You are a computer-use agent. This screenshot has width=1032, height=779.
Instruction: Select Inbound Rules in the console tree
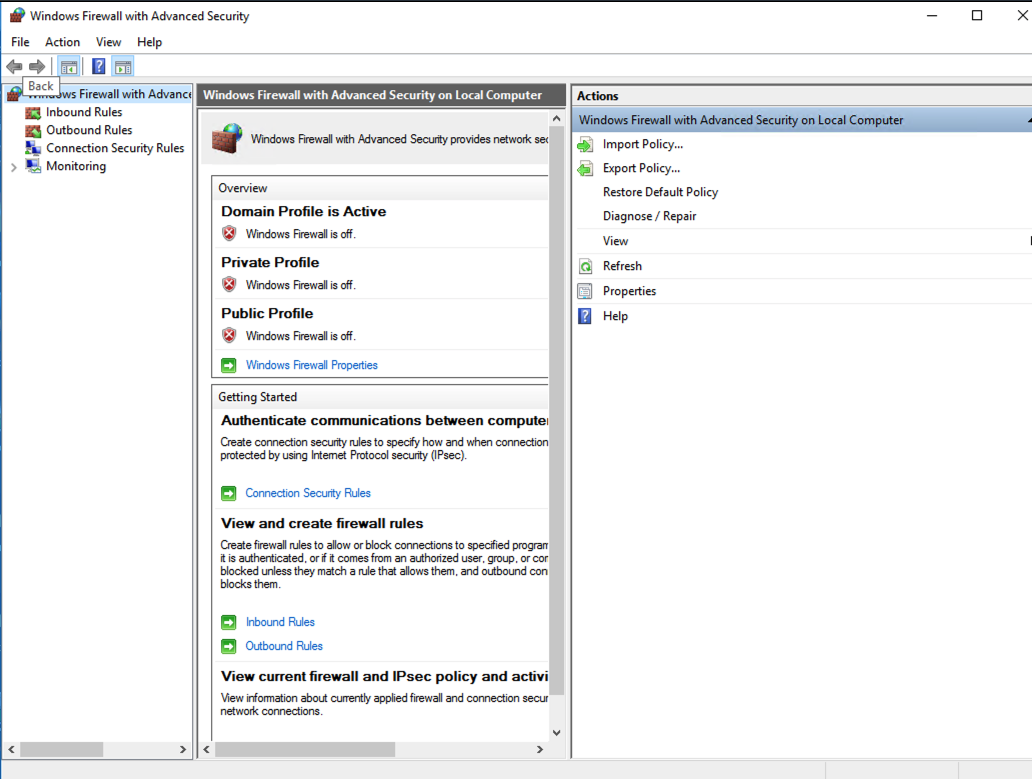(84, 113)
